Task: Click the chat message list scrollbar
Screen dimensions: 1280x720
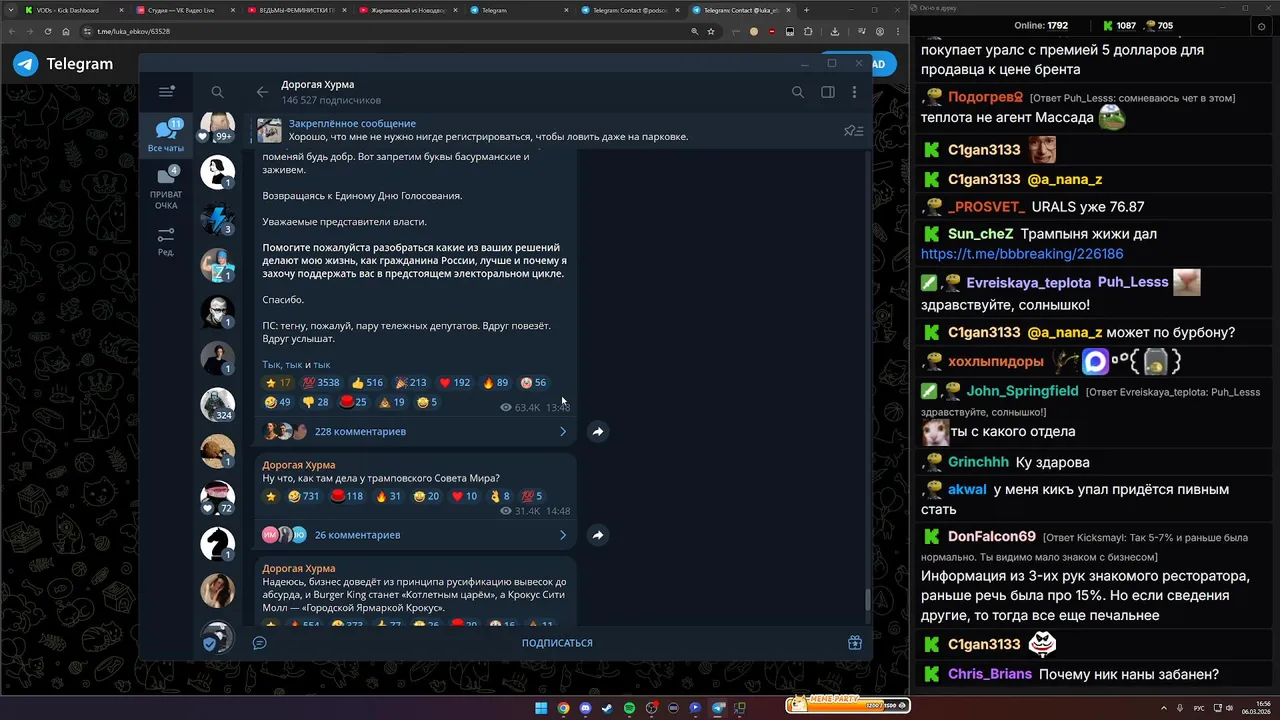Action: coord(867,600)
